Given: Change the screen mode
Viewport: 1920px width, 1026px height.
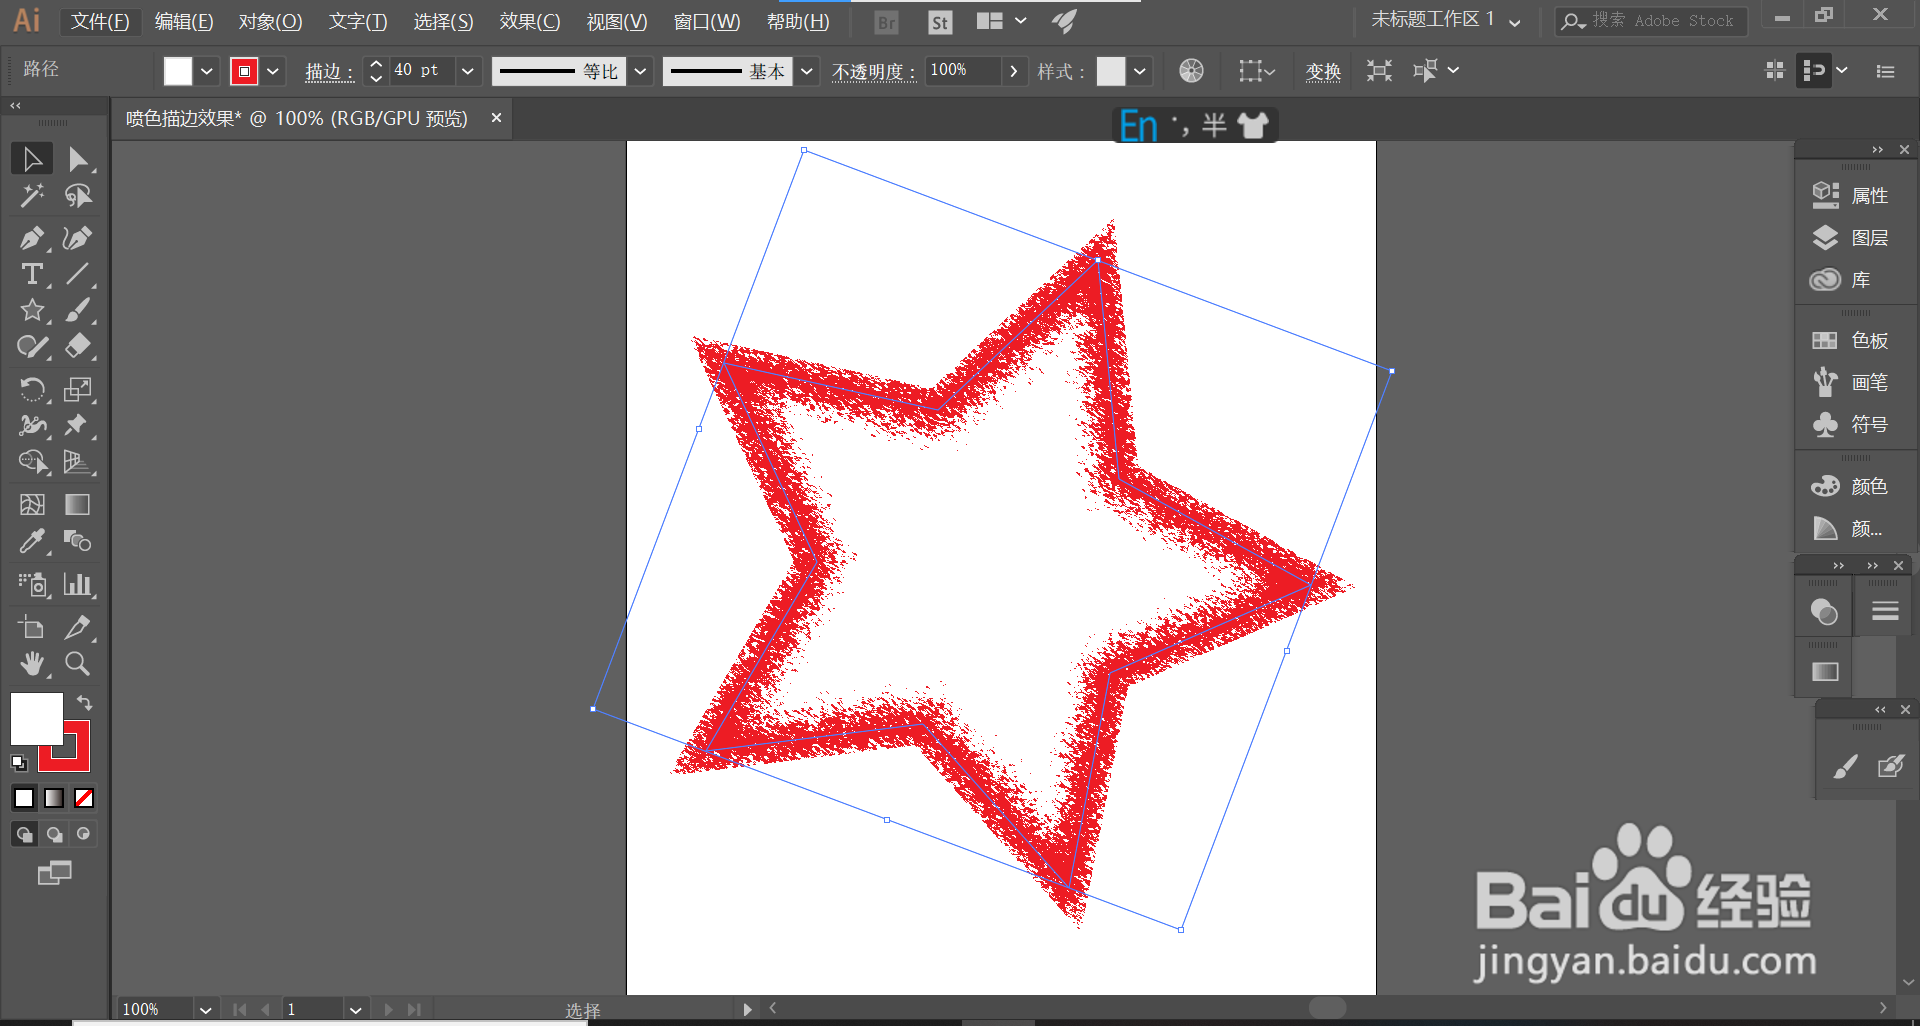Looking at the screenshot, I should tap(54, 873).
